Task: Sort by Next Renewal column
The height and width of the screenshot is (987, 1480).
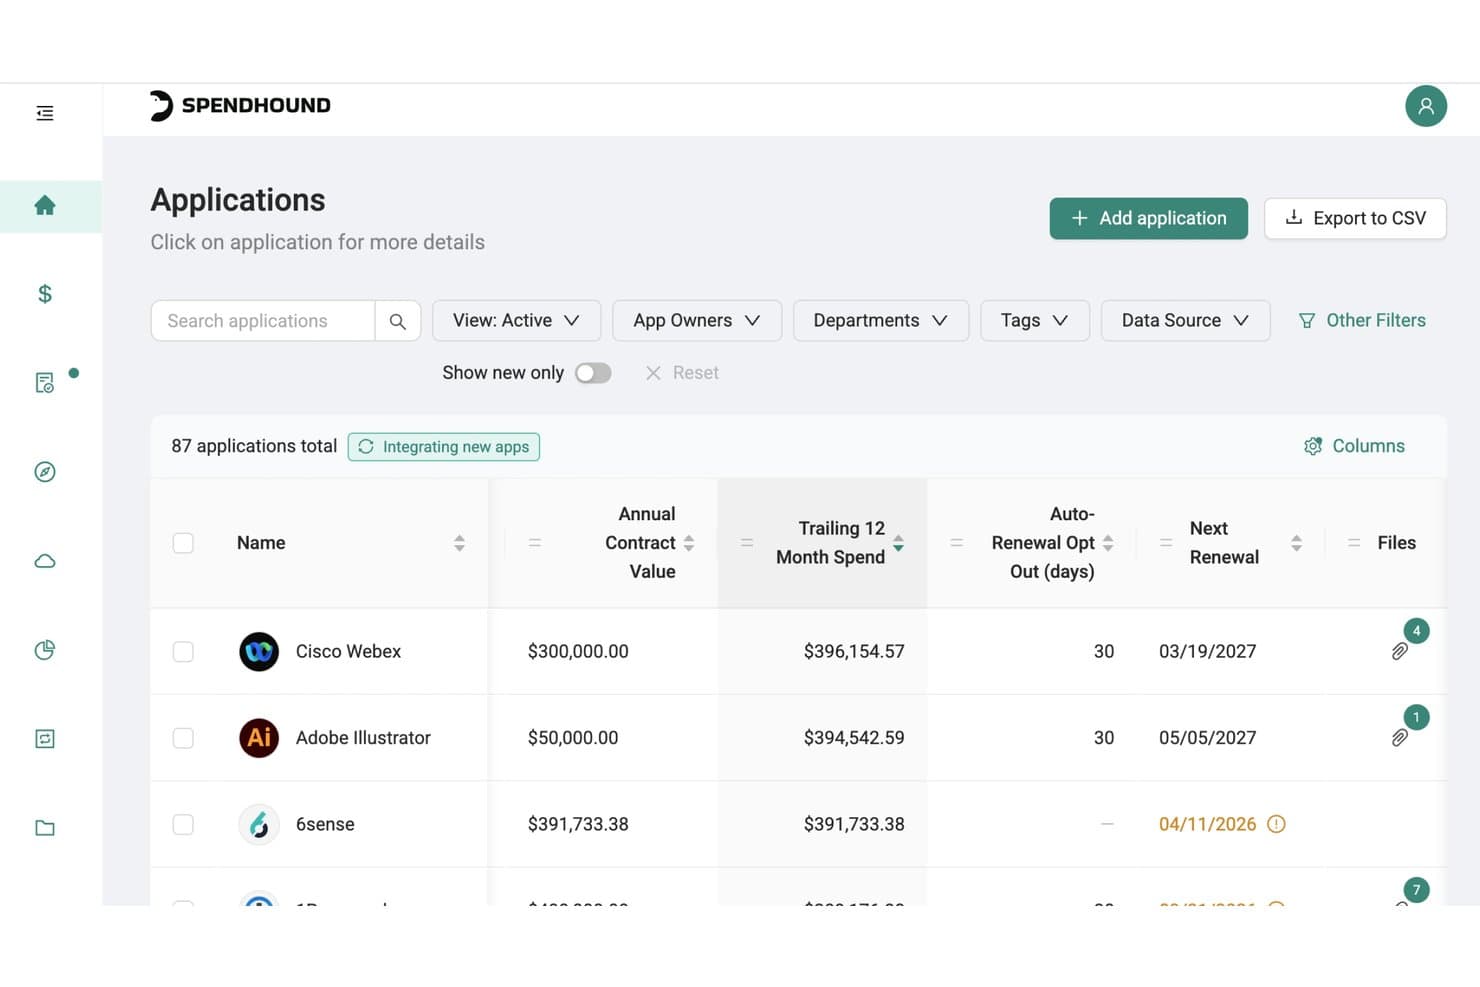Action: [1296, 543]
